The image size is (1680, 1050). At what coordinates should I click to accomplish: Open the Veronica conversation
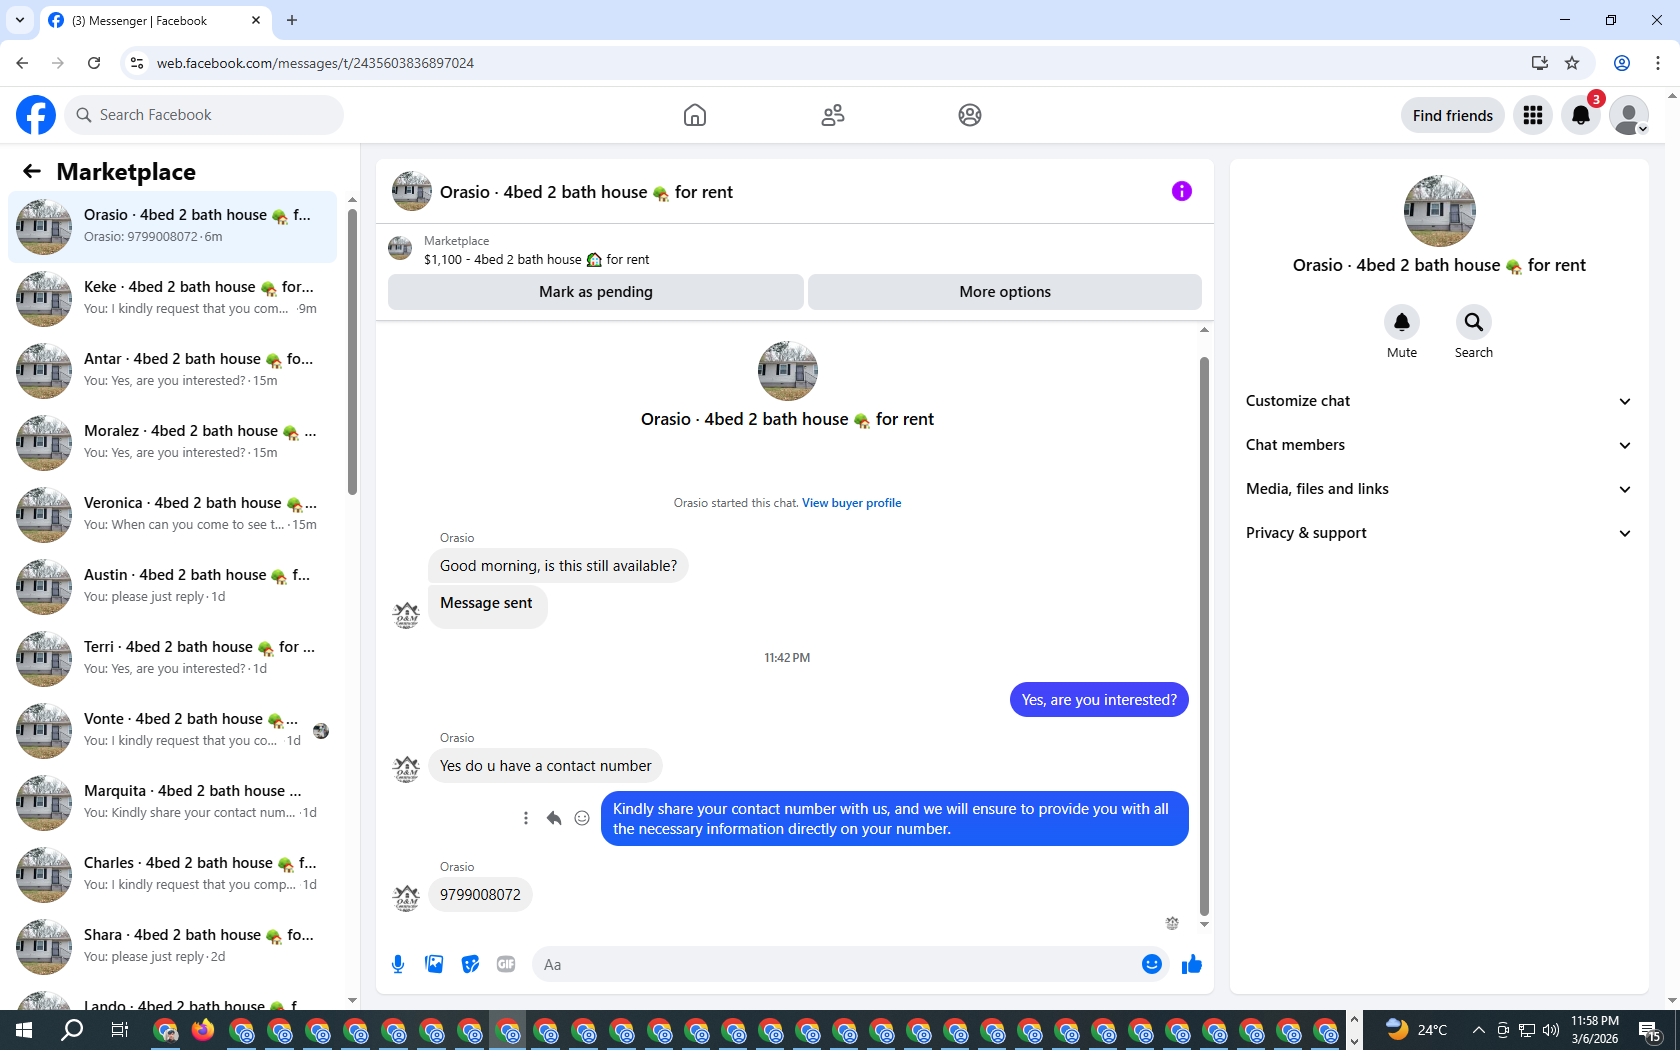[x=172, y=514]
